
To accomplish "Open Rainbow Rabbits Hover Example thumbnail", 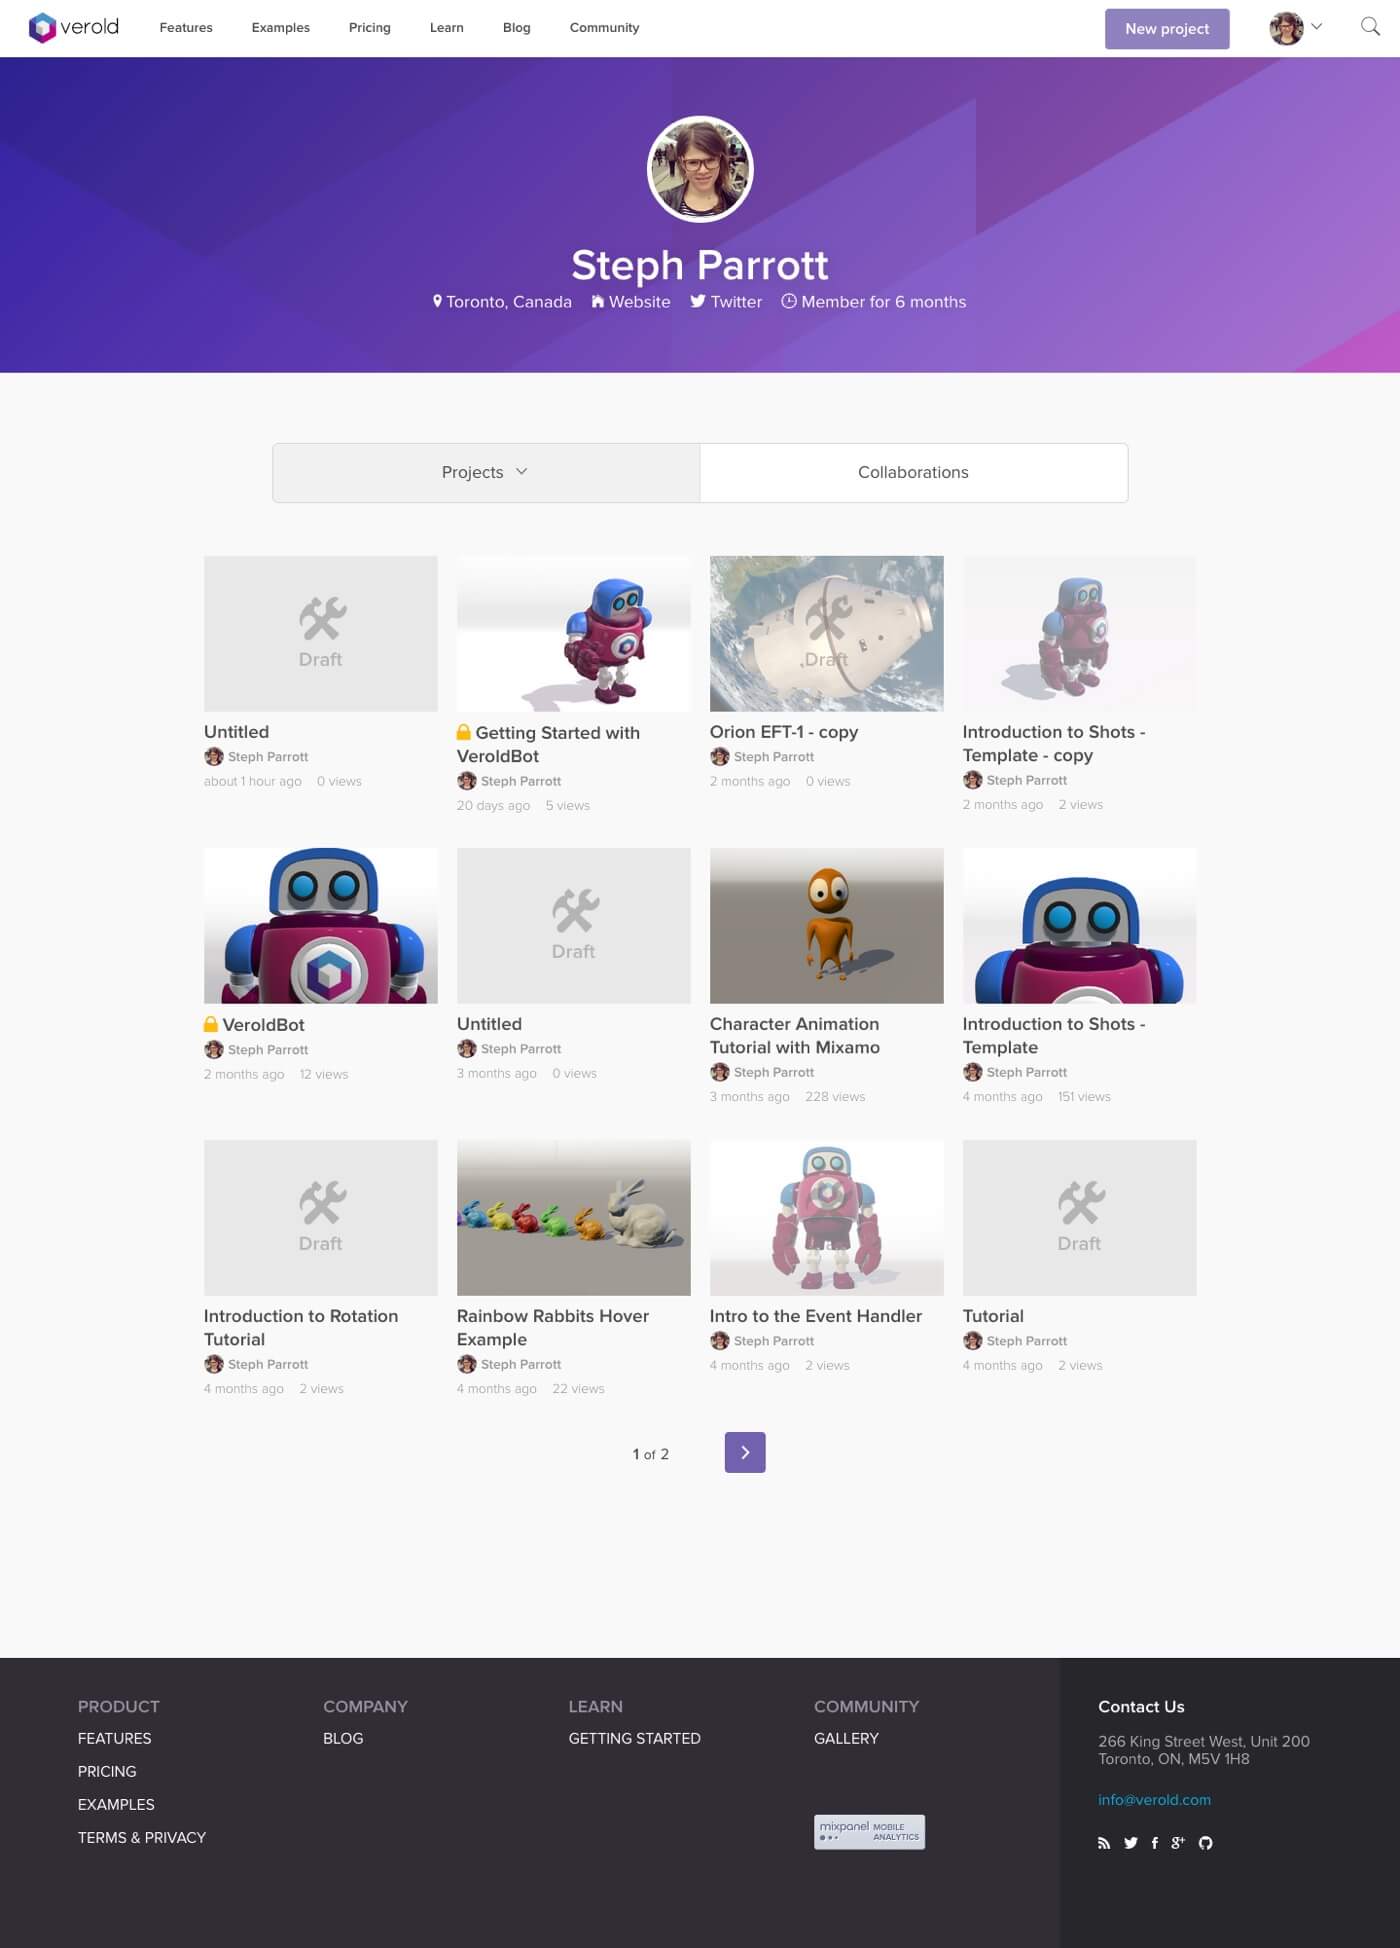I will point(574,1218).
